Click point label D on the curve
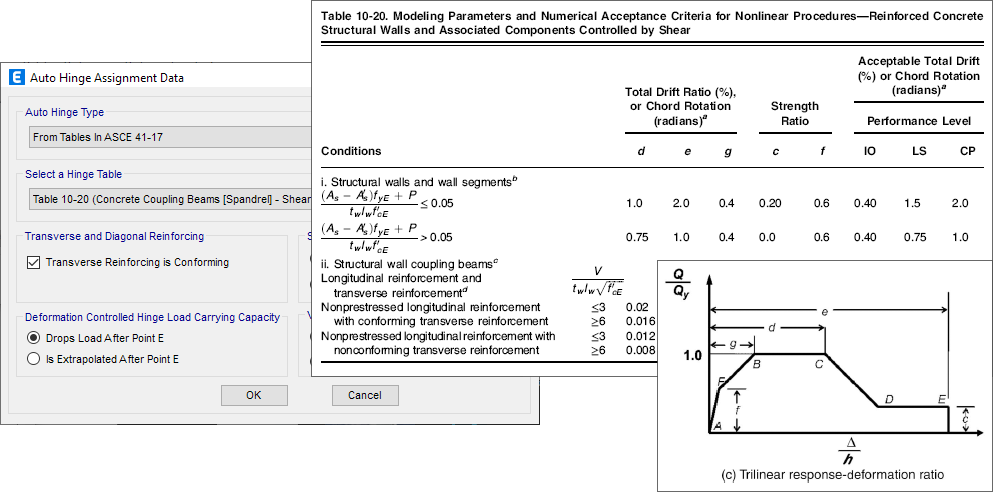The width and height of the screenshot is (993, 492). pyautogui.click(x=889, y=399)
